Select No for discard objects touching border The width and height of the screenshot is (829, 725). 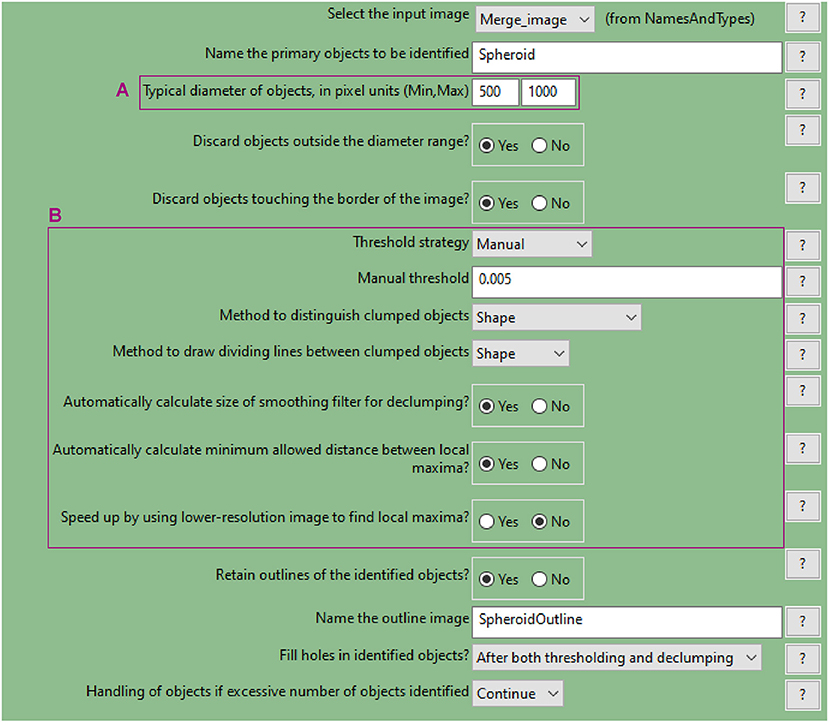point(551,203)
